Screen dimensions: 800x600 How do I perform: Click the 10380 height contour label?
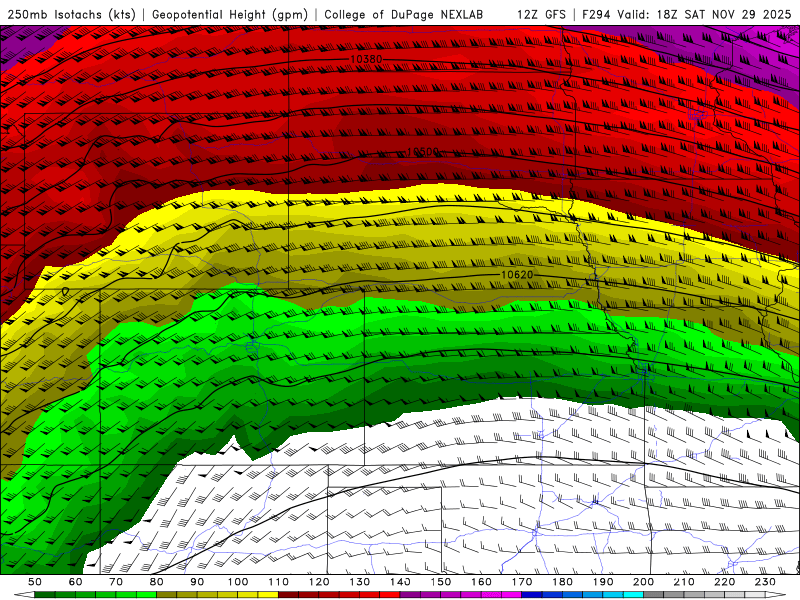pos(366,59)
